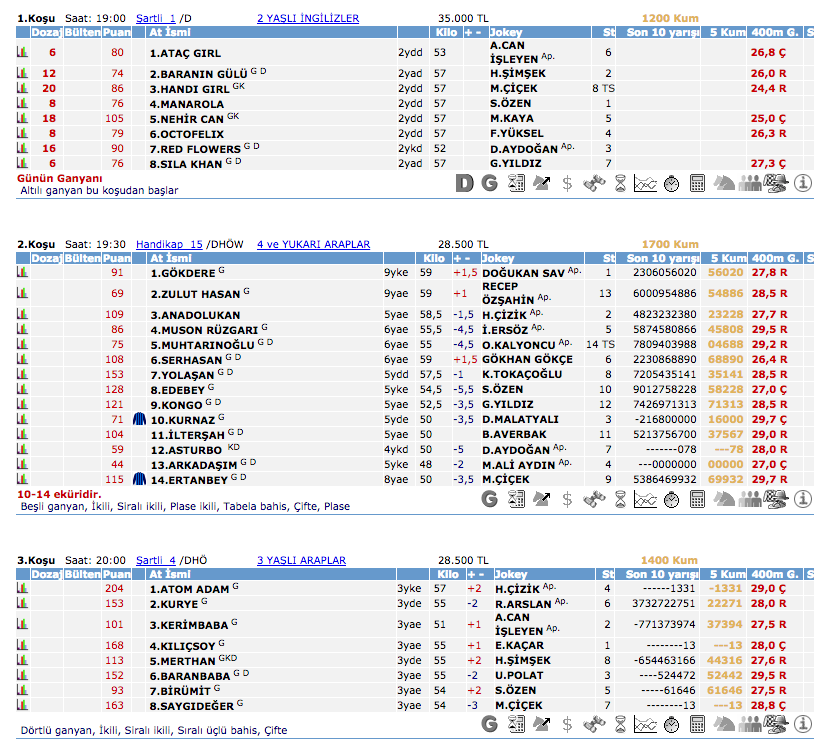The width and height of the screenshot is (834, 749).
Task: Click the 3 YAŞLI ARAPLAR link
Action: tap(301, 560)
